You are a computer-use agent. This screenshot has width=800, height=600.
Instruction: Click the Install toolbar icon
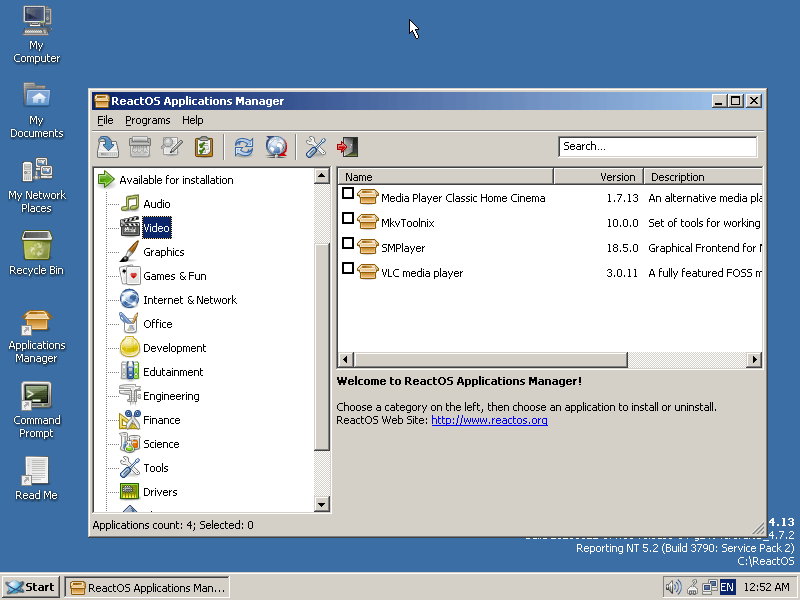pos(108,147)
